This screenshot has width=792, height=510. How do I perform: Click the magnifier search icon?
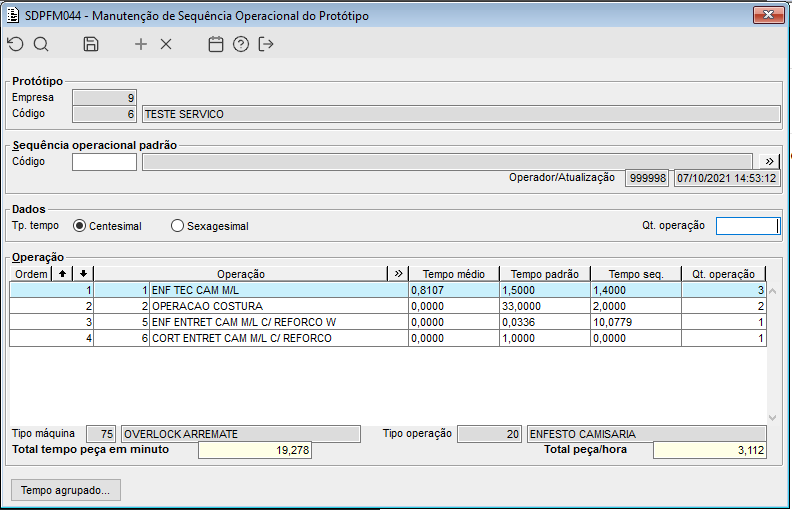point(41,44)
